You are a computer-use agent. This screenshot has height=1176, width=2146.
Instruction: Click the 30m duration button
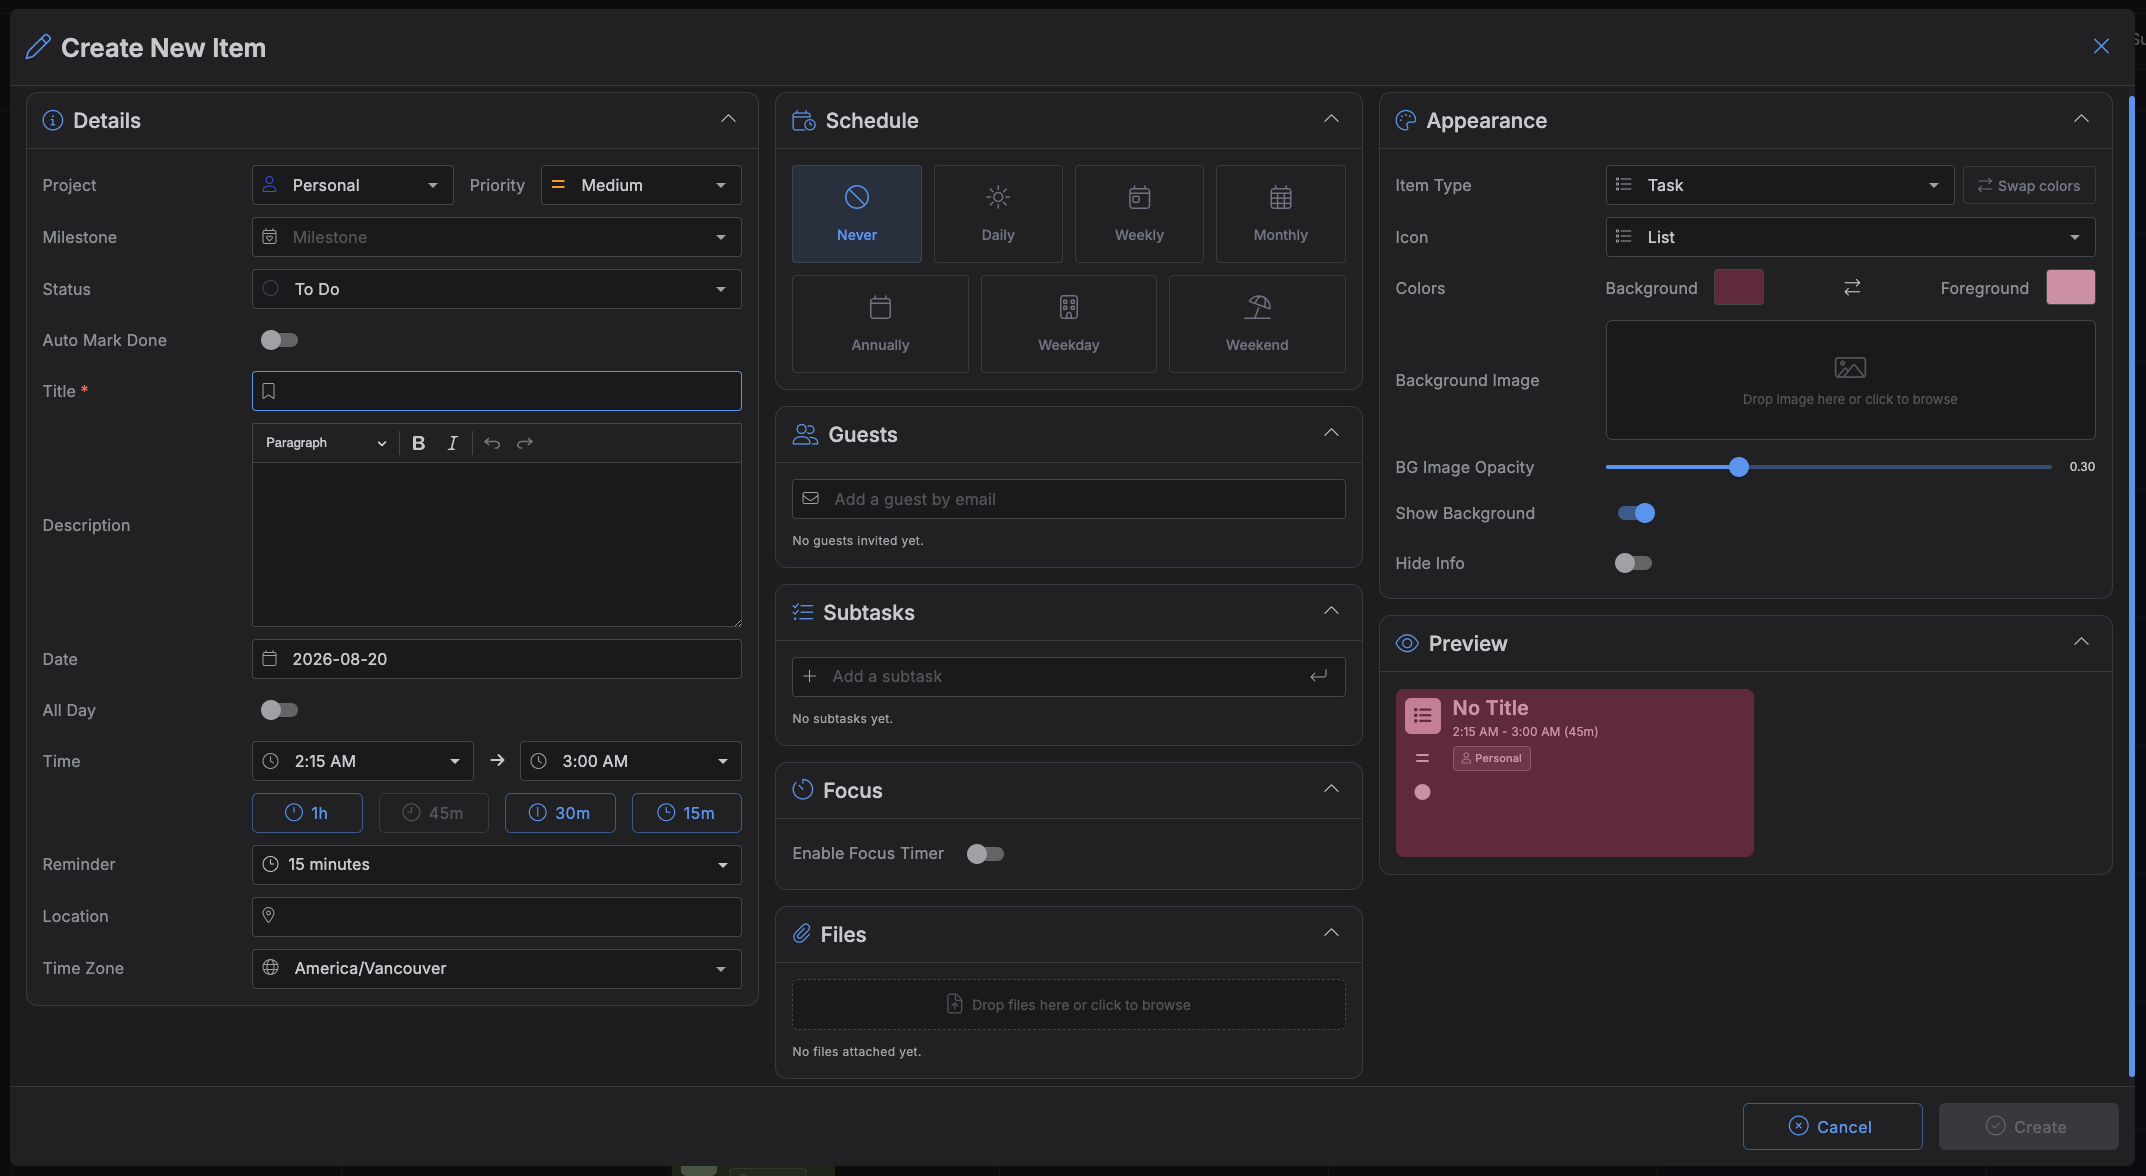[x=560, y=813]
